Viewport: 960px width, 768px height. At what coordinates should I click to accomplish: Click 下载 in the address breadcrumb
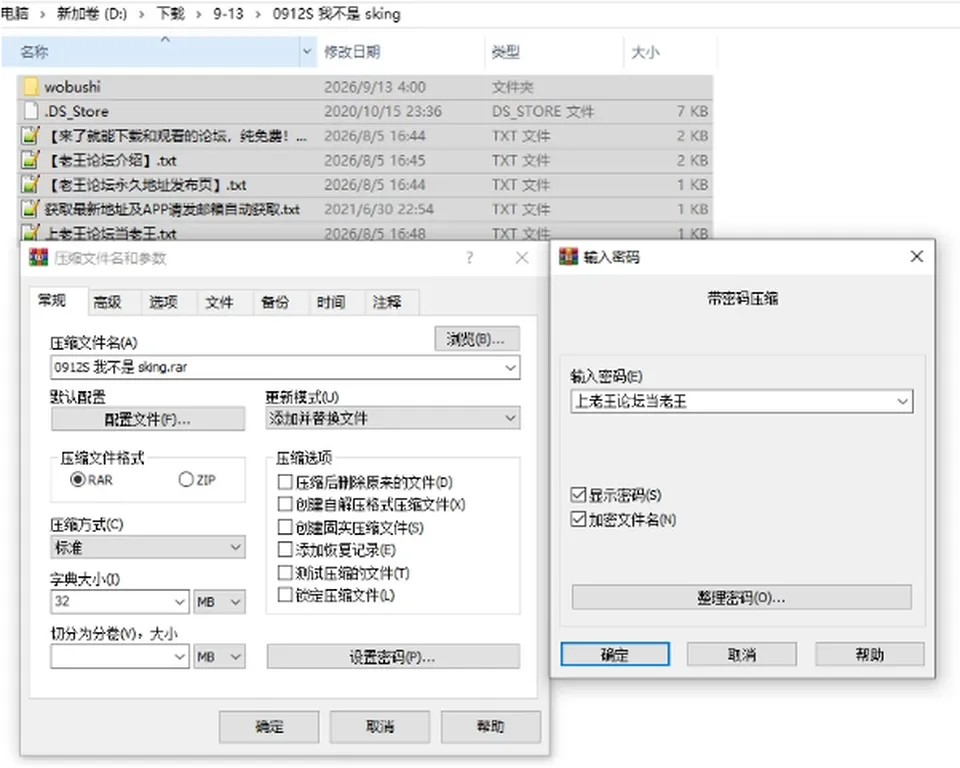click(x=170, y=13)
